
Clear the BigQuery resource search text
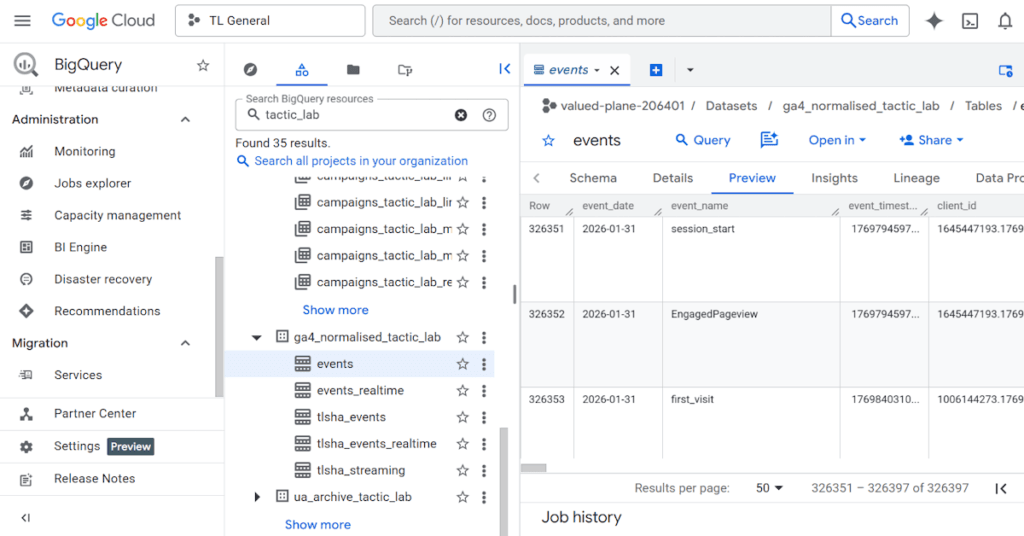click(461, 115)
